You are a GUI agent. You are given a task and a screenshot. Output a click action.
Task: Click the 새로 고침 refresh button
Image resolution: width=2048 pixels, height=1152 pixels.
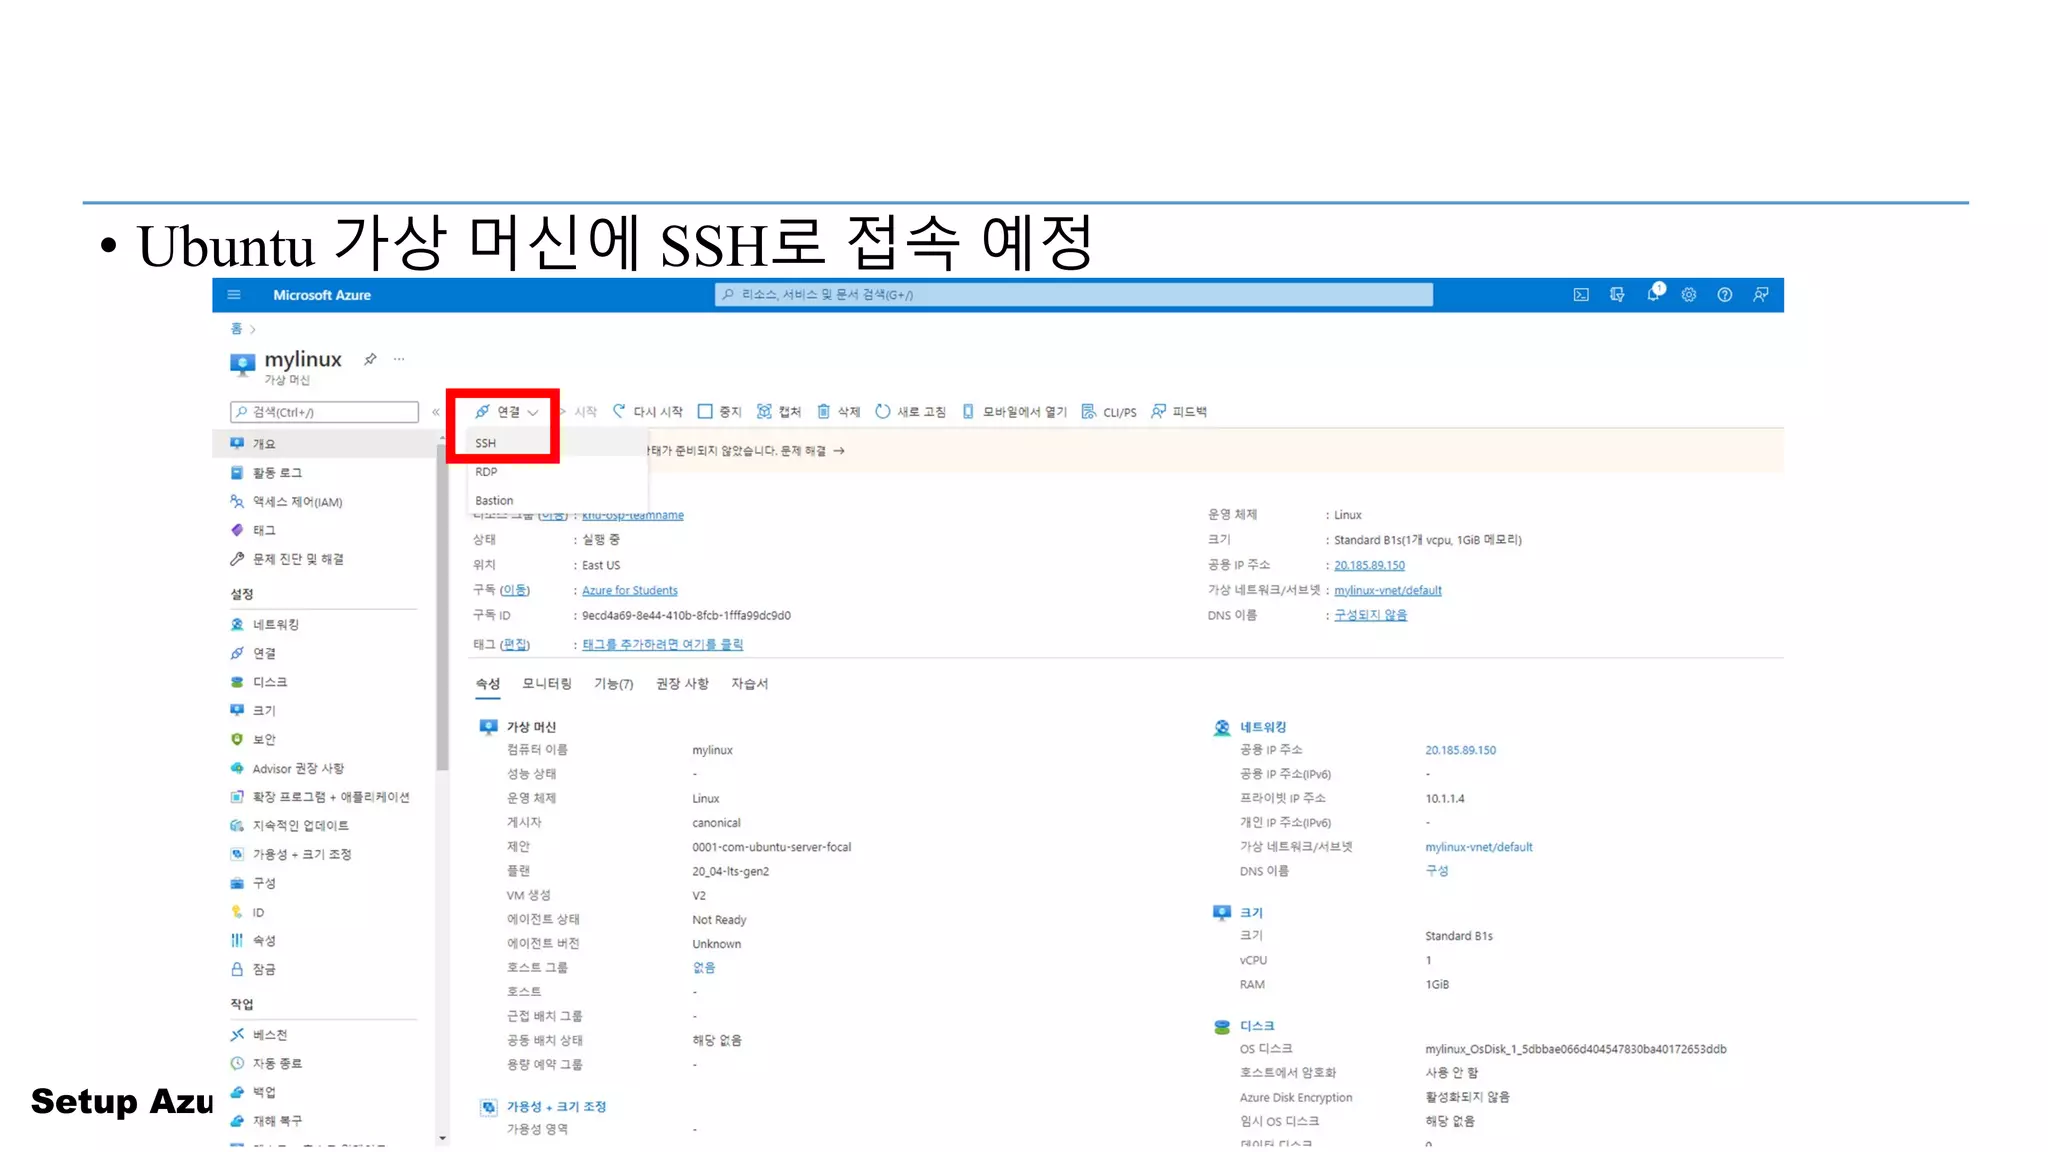point(911,412)
